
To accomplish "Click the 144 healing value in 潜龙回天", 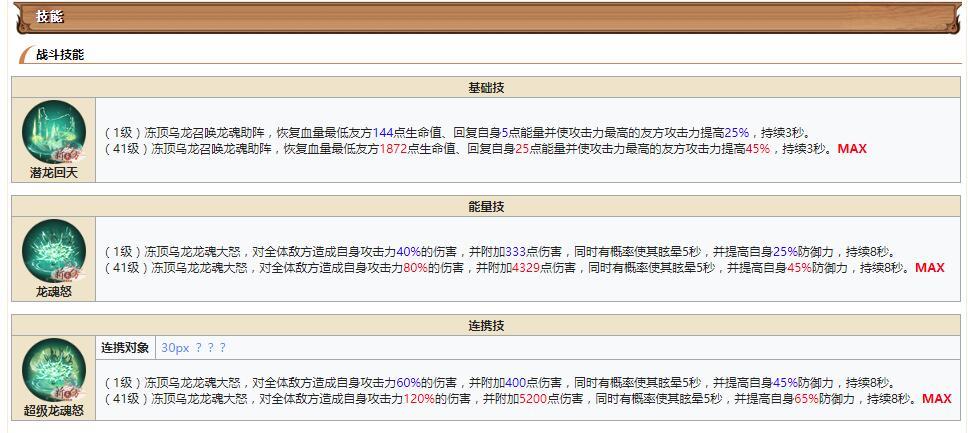I will click(383, 133).
